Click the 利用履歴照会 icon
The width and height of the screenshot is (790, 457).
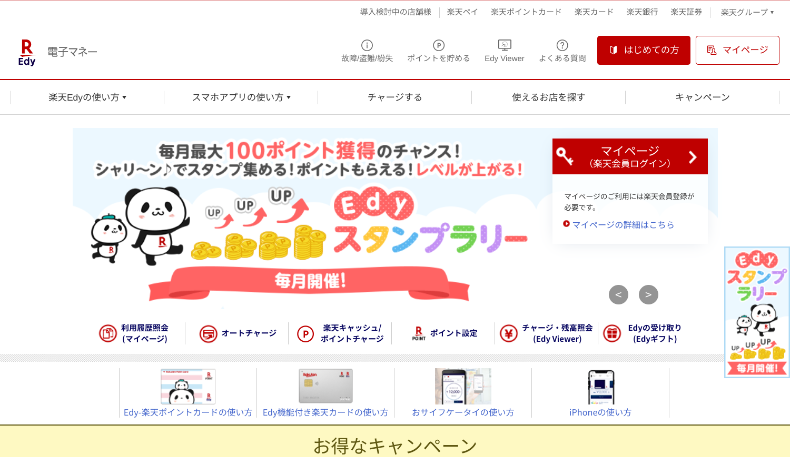[108, 334]
